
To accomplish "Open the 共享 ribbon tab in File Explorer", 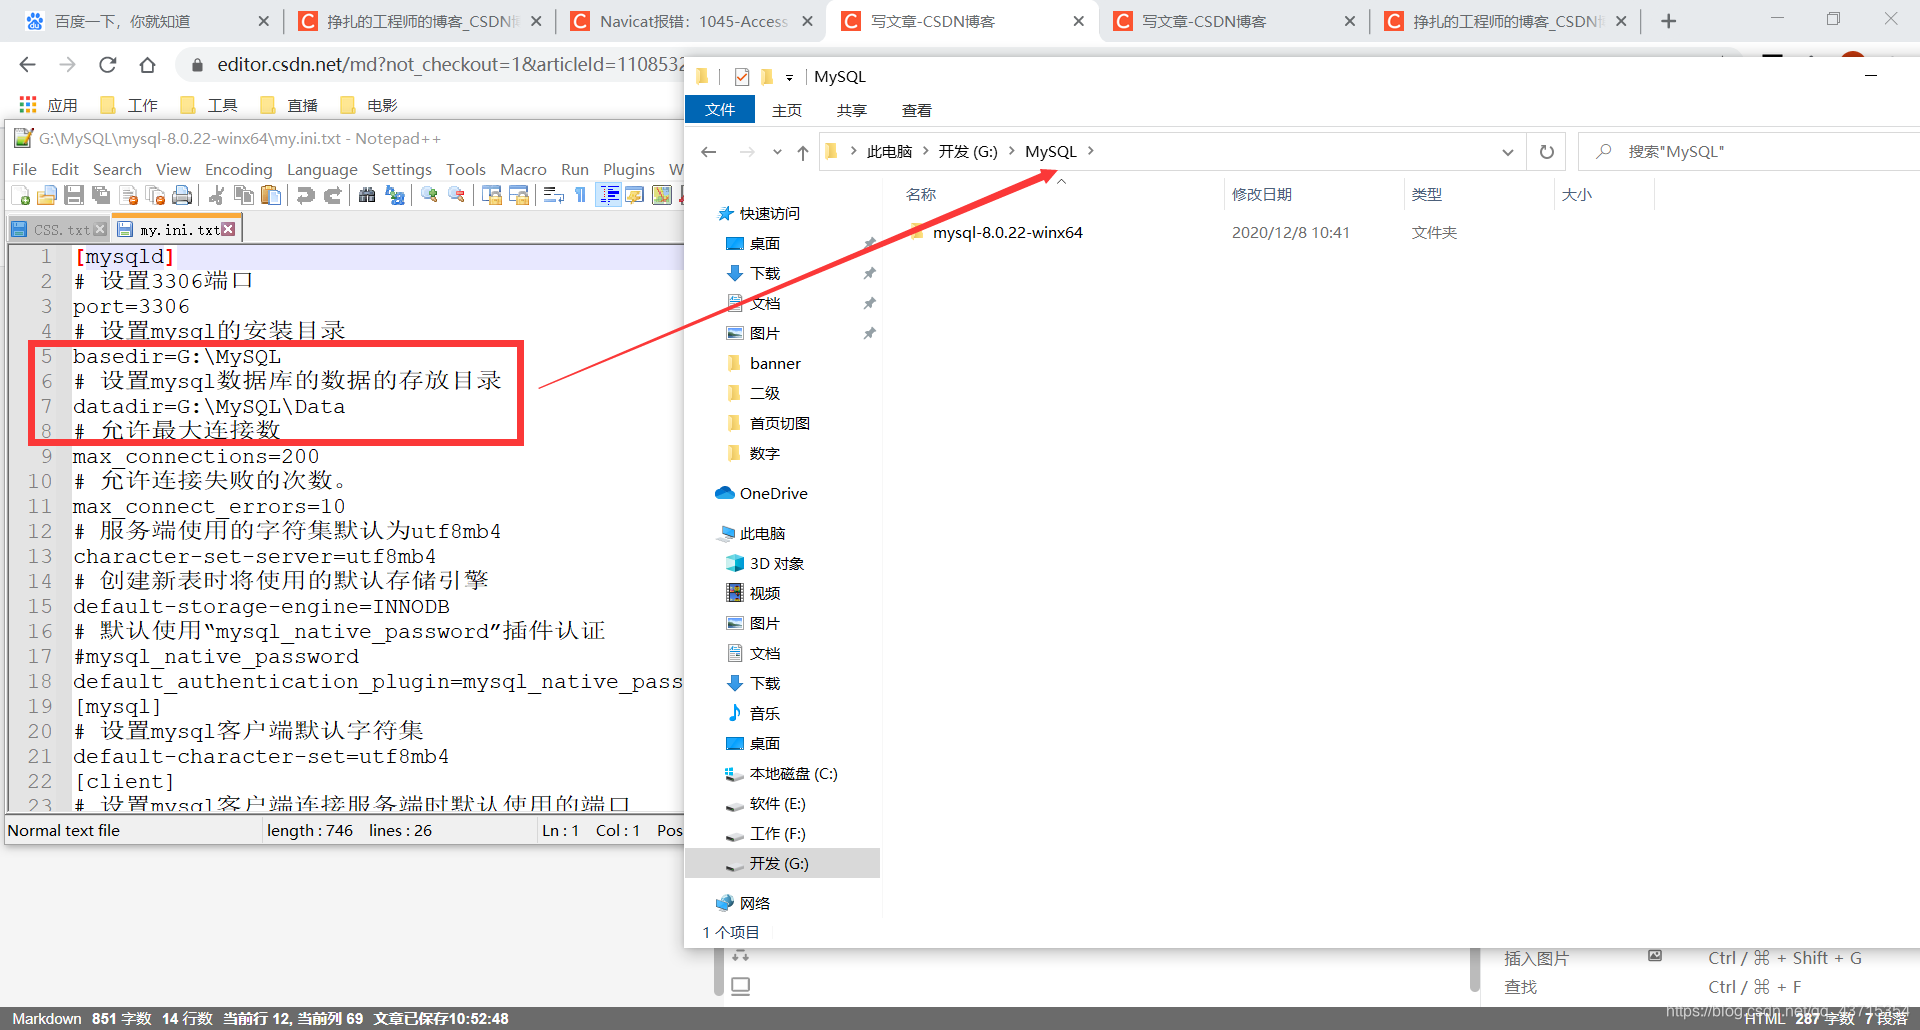I will [851, 110].
